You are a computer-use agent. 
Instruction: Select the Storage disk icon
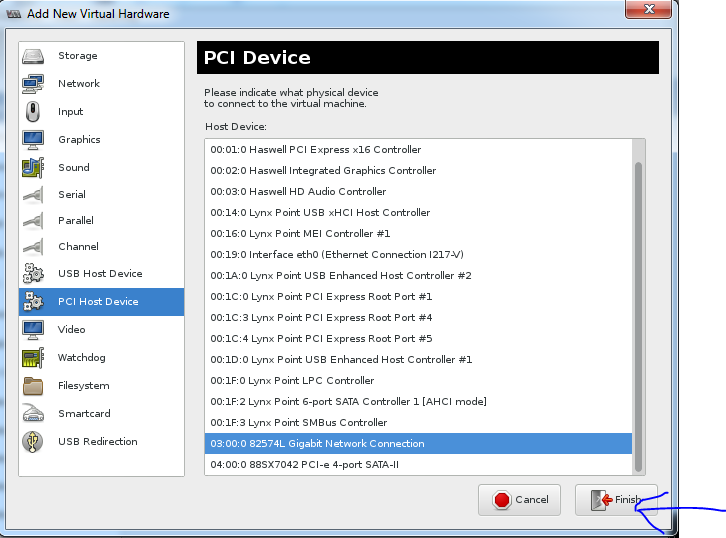33,56
